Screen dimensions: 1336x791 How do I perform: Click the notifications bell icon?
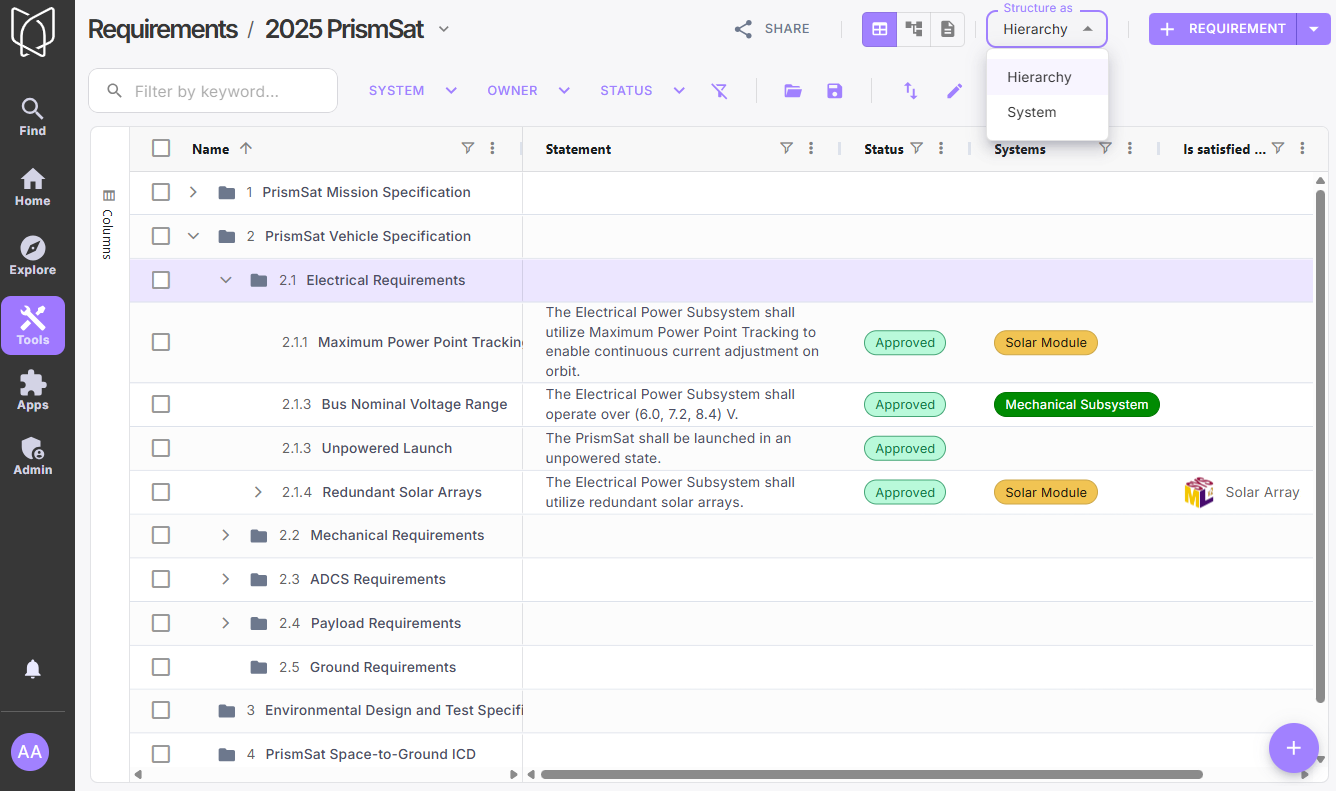pos(32,669)
